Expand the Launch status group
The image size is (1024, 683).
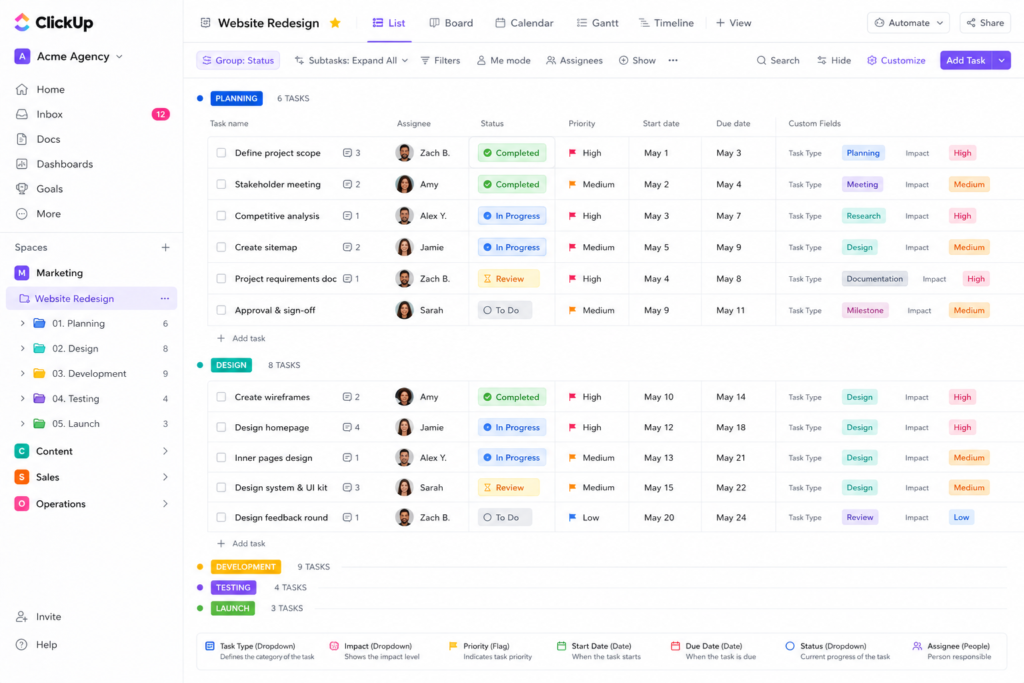click(x=232, y=608)
